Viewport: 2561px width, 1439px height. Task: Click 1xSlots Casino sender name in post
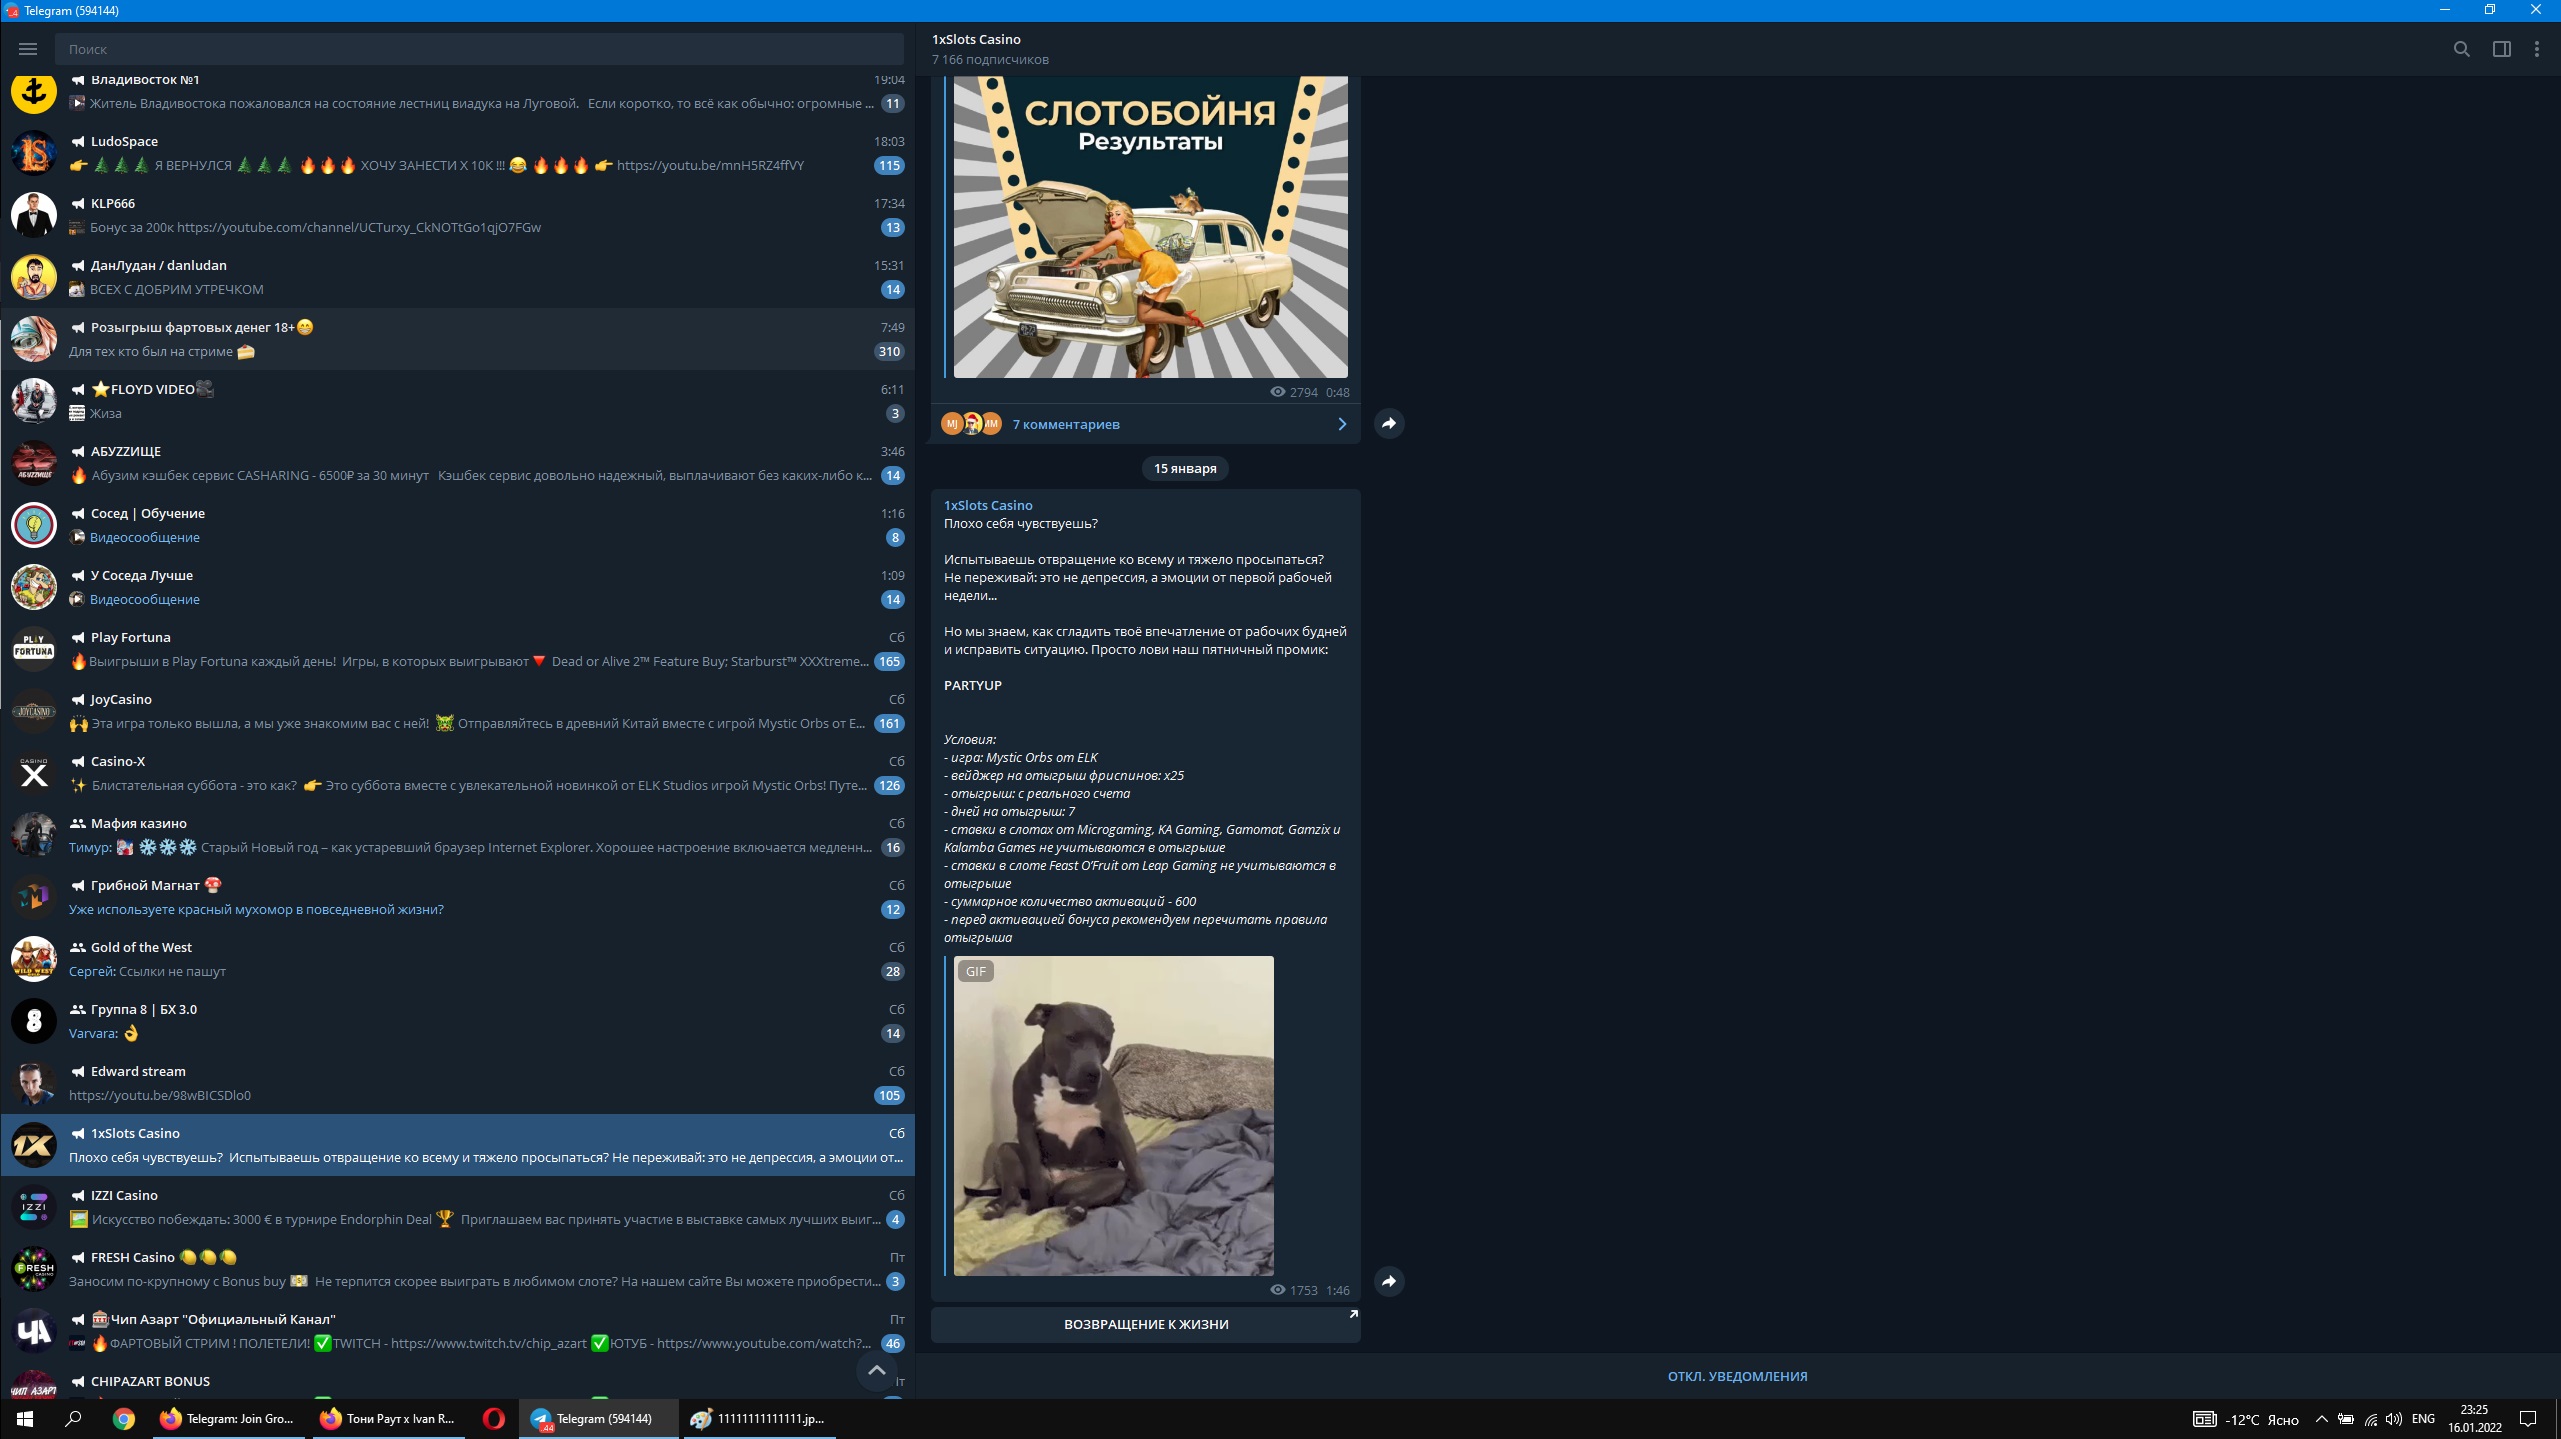(988, 505)
